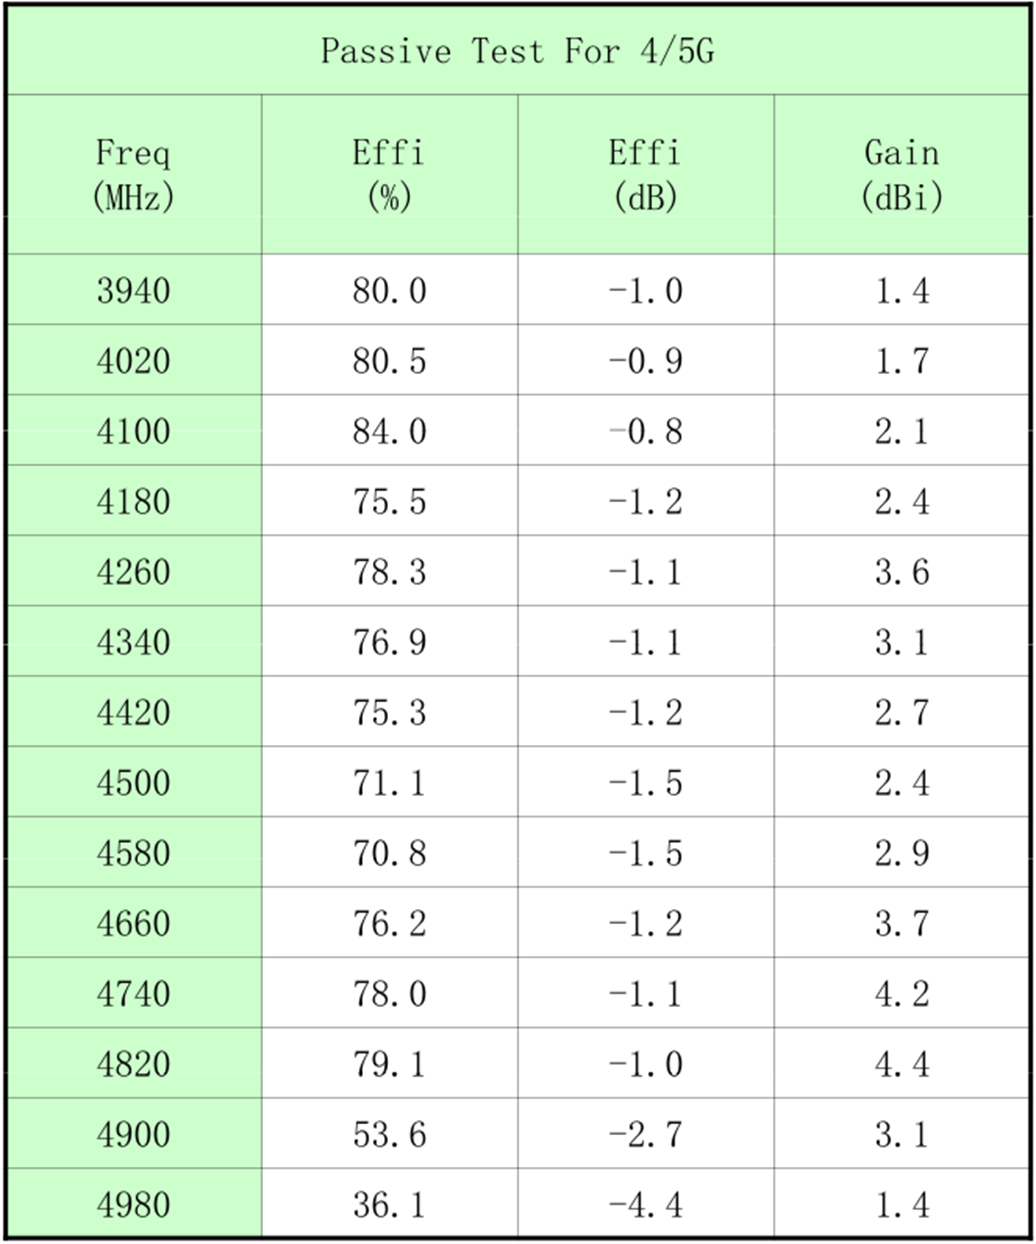The image size is (1036, 1244).
Task: Select gain value 4.4
Action: 902,1064
